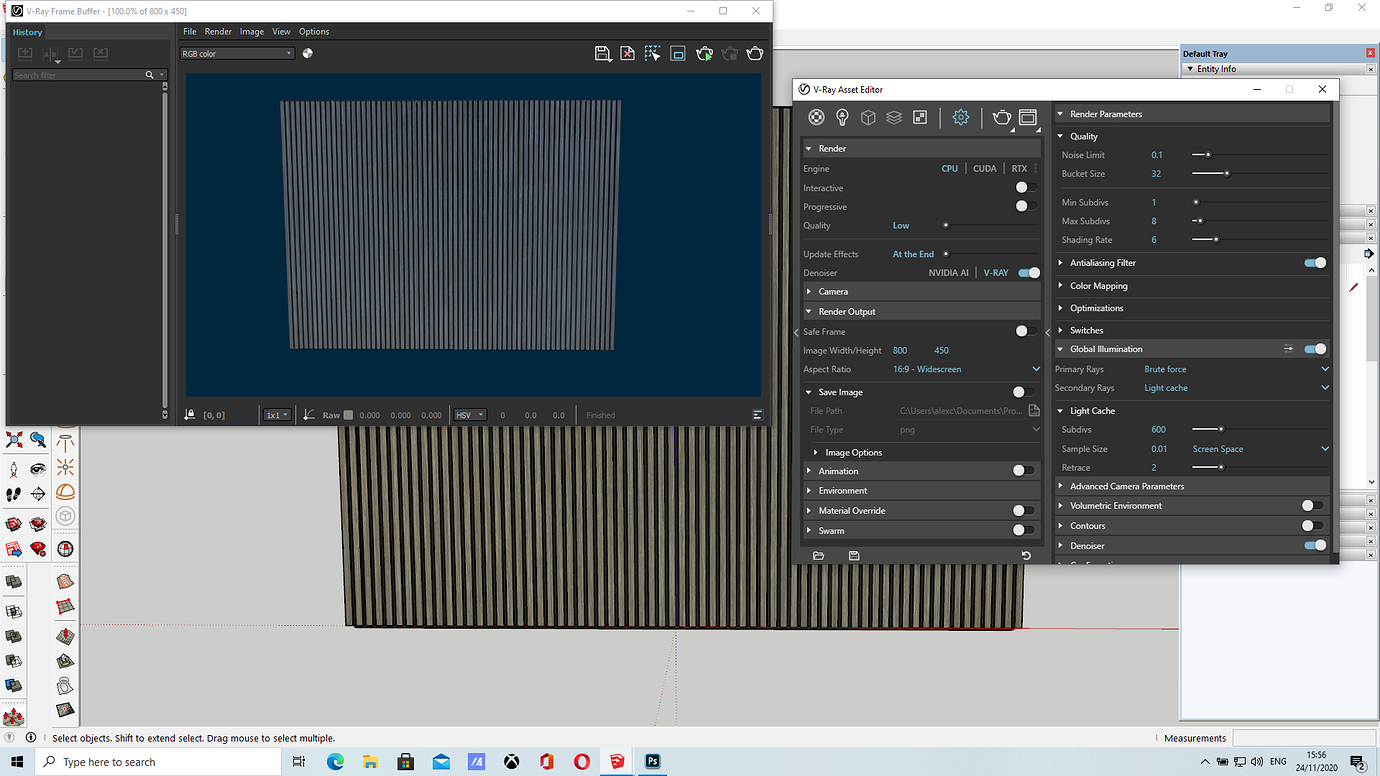This screenshot has height=776, width=1380.
Task: Open Photoshop from the taskbar
Action: [652, 762]
